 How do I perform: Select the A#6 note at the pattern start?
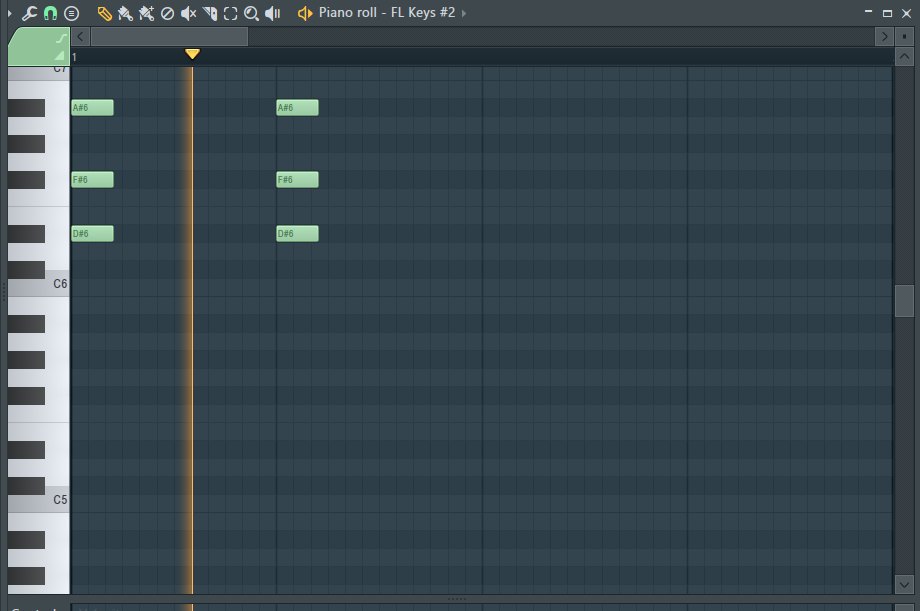(x=92, y=107)
